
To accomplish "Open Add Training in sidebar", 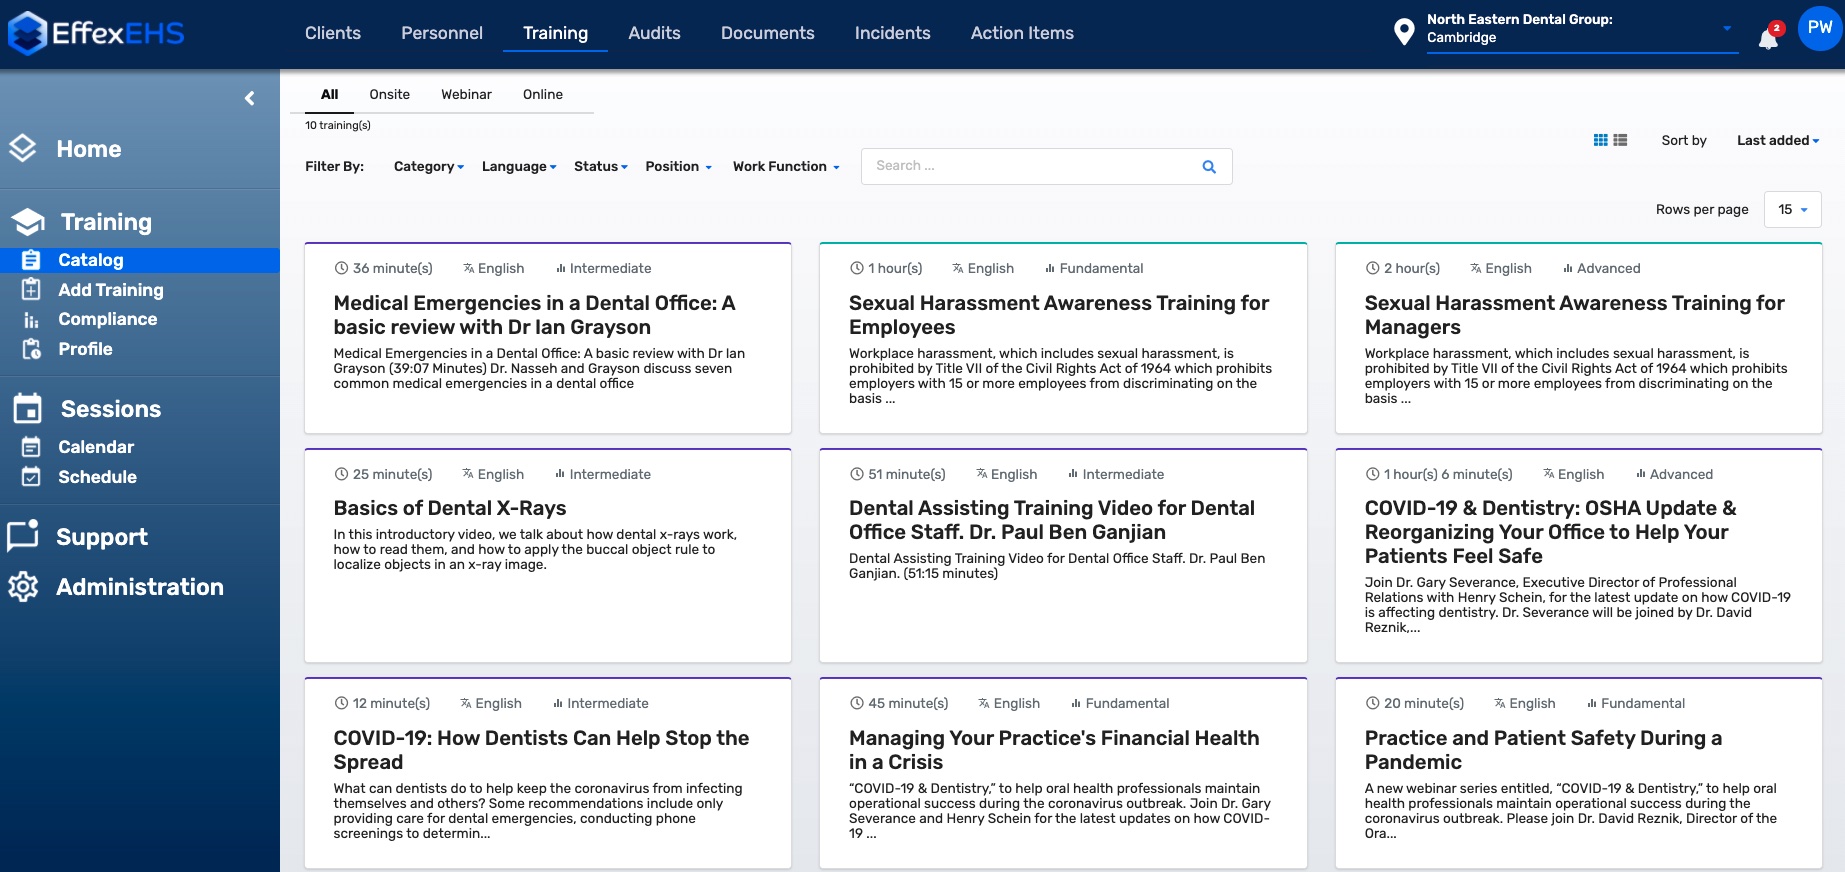I will [111, 290].
